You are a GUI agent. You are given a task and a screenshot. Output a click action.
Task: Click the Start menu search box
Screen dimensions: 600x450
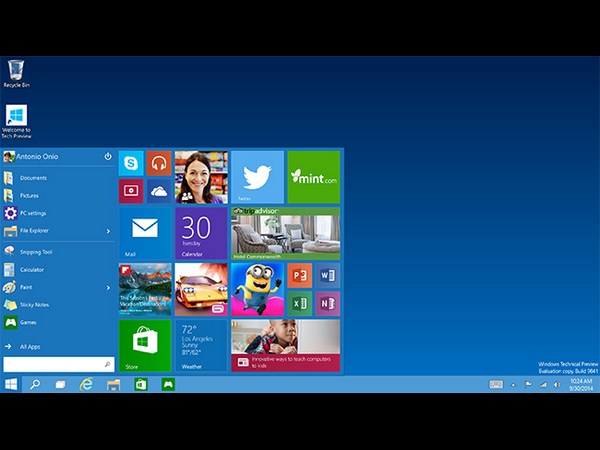click(58, 365)
